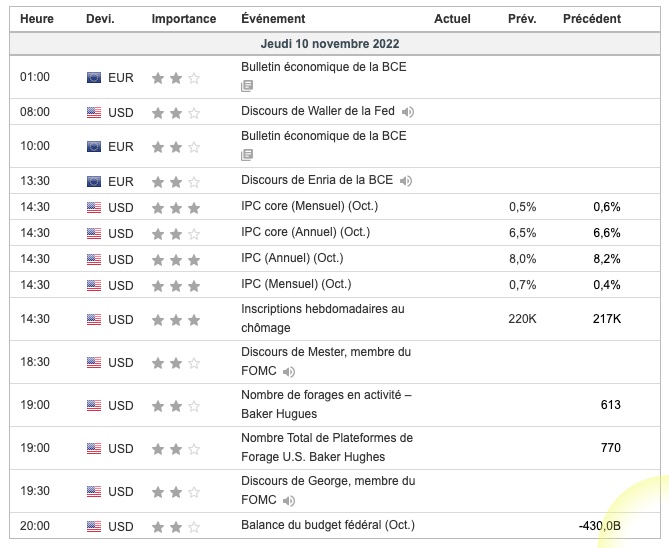Image resolution: width=669 pixels, height=548 pixels.
Task: Open Nombre de forages en activité link
Action: tap(326, 395)
